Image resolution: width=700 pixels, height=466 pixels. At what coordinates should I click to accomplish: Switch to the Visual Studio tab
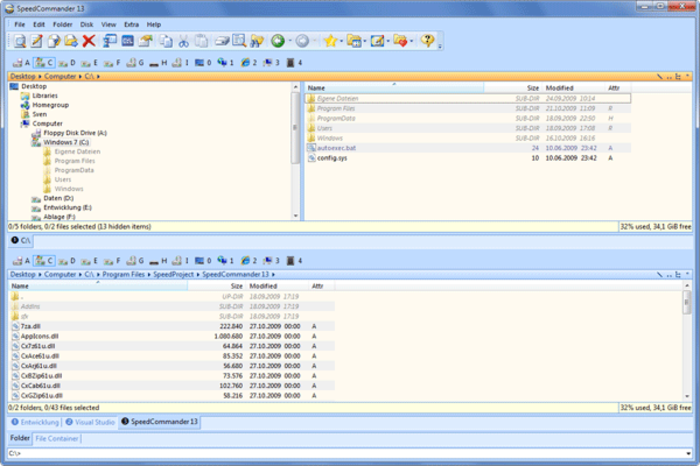point(90,422)
